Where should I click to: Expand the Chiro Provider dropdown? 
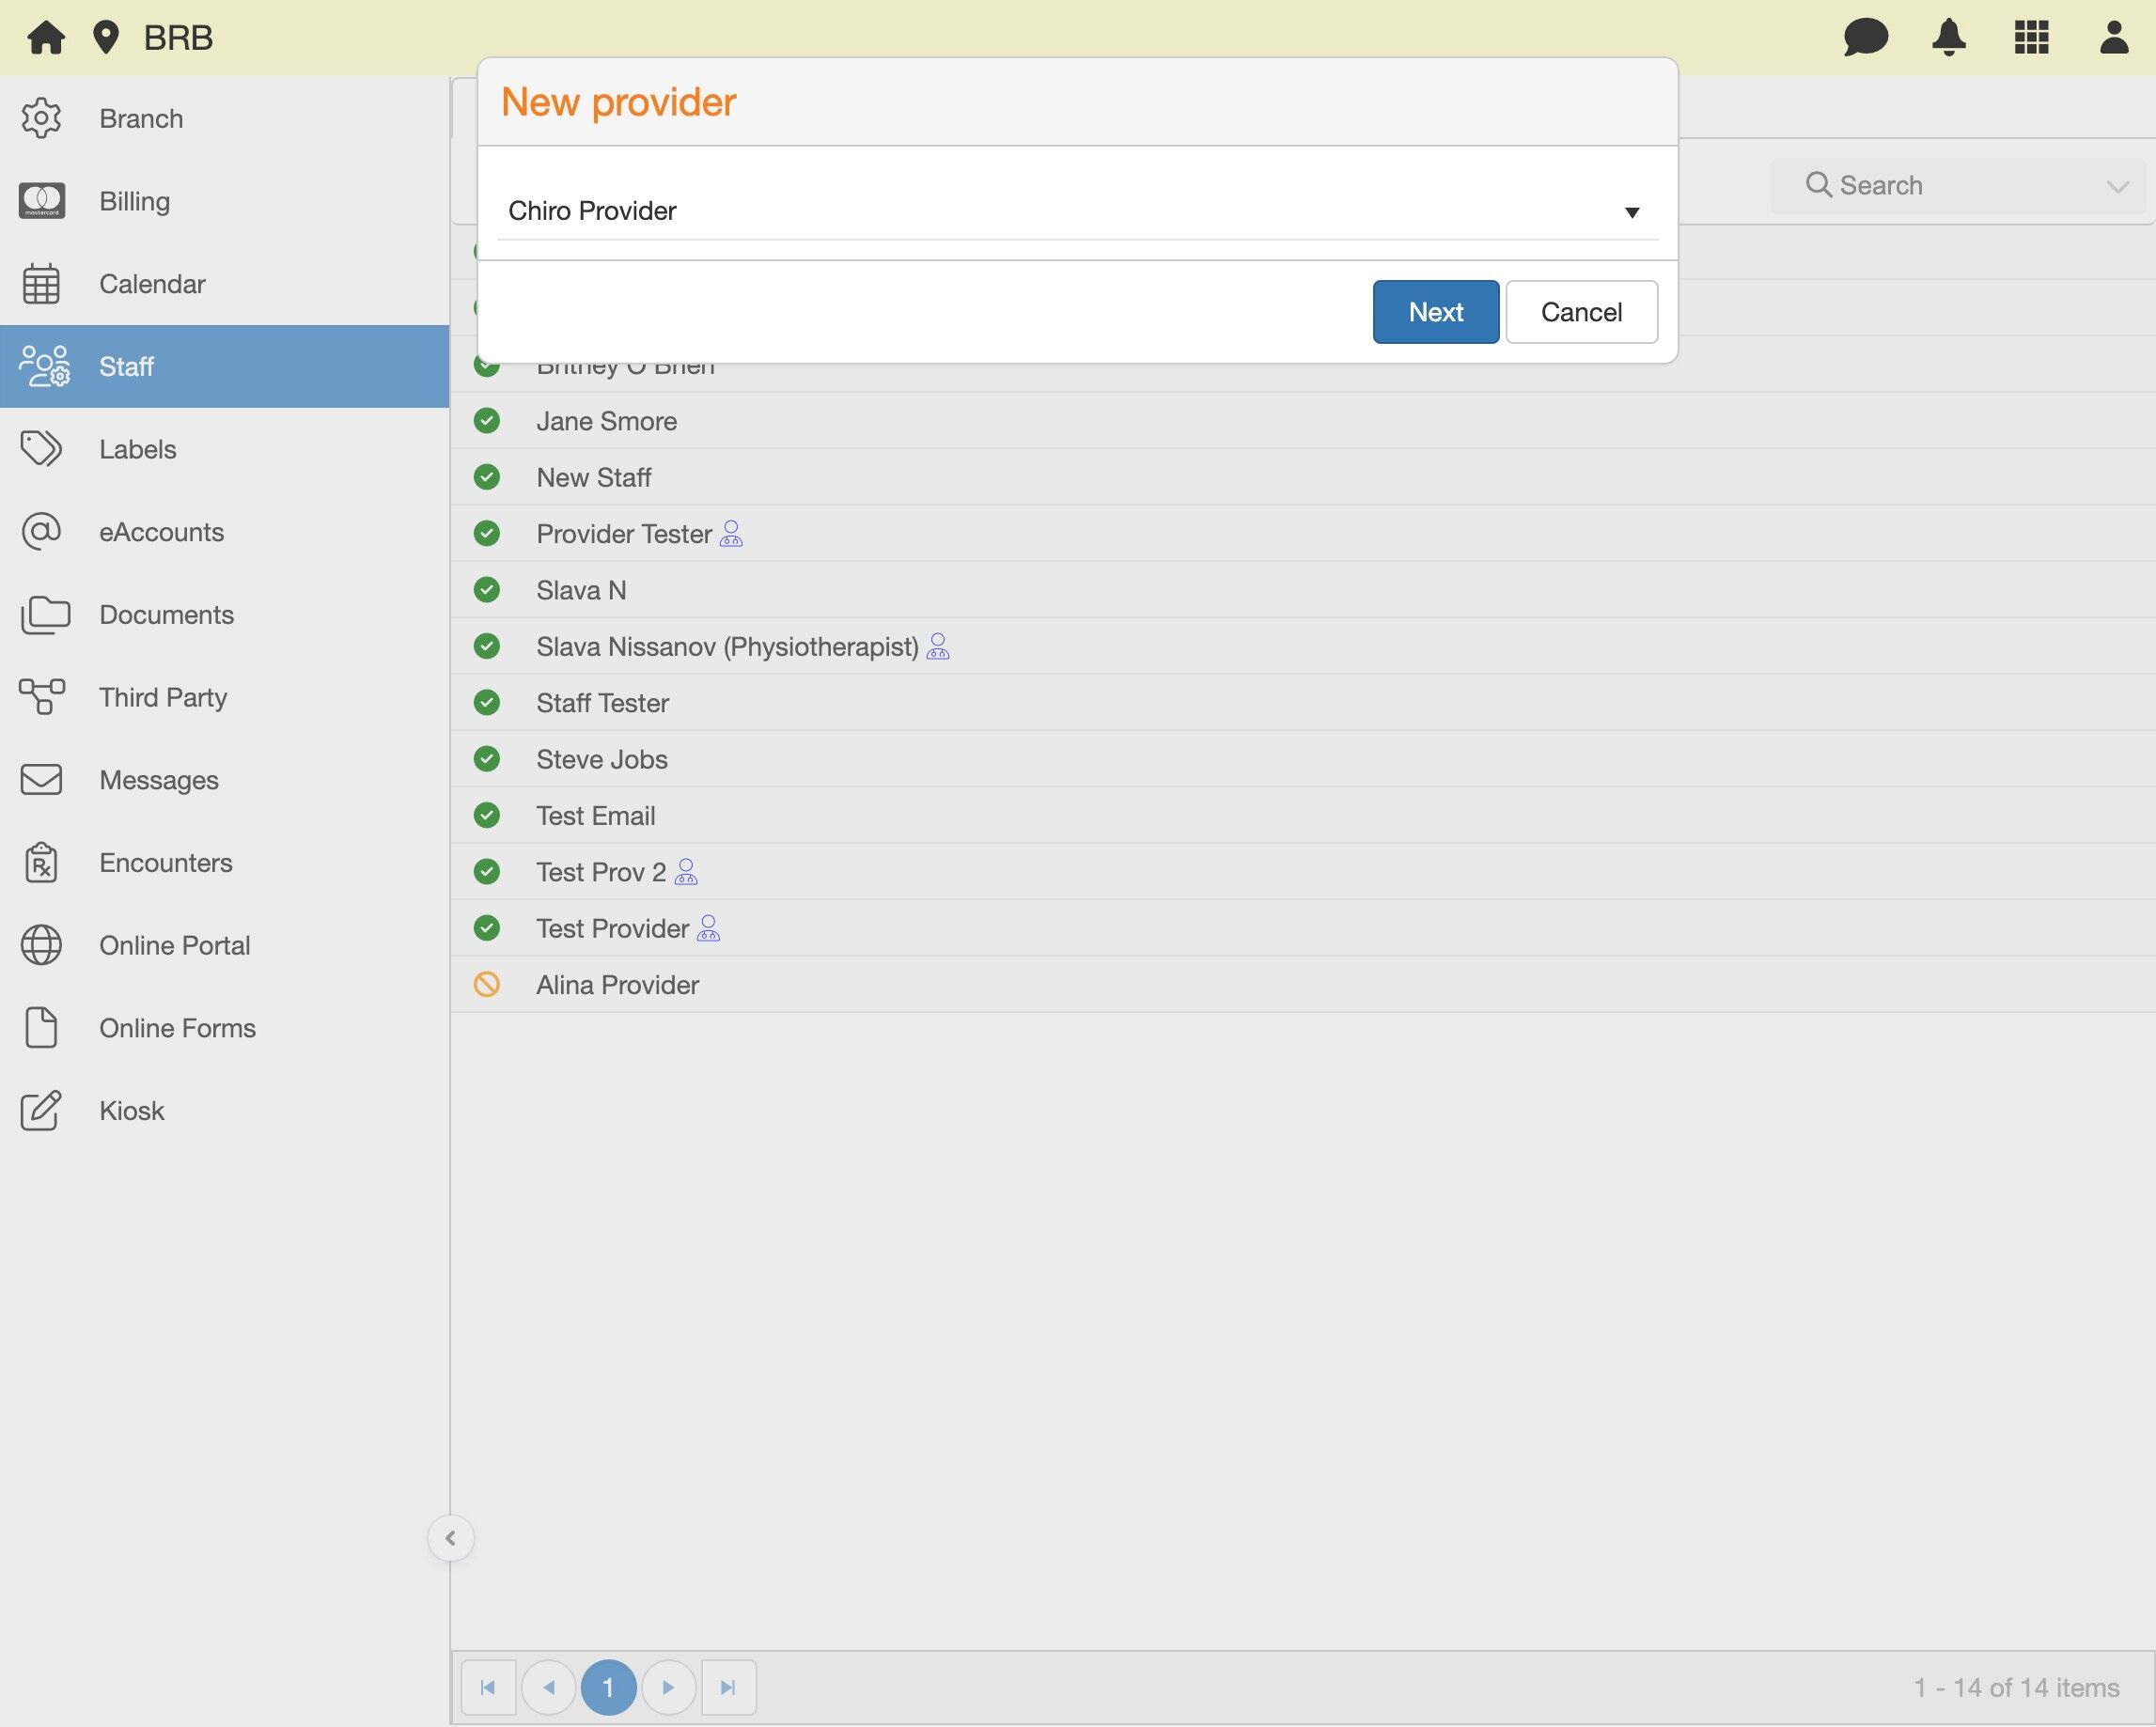[x=1632, y=212]
